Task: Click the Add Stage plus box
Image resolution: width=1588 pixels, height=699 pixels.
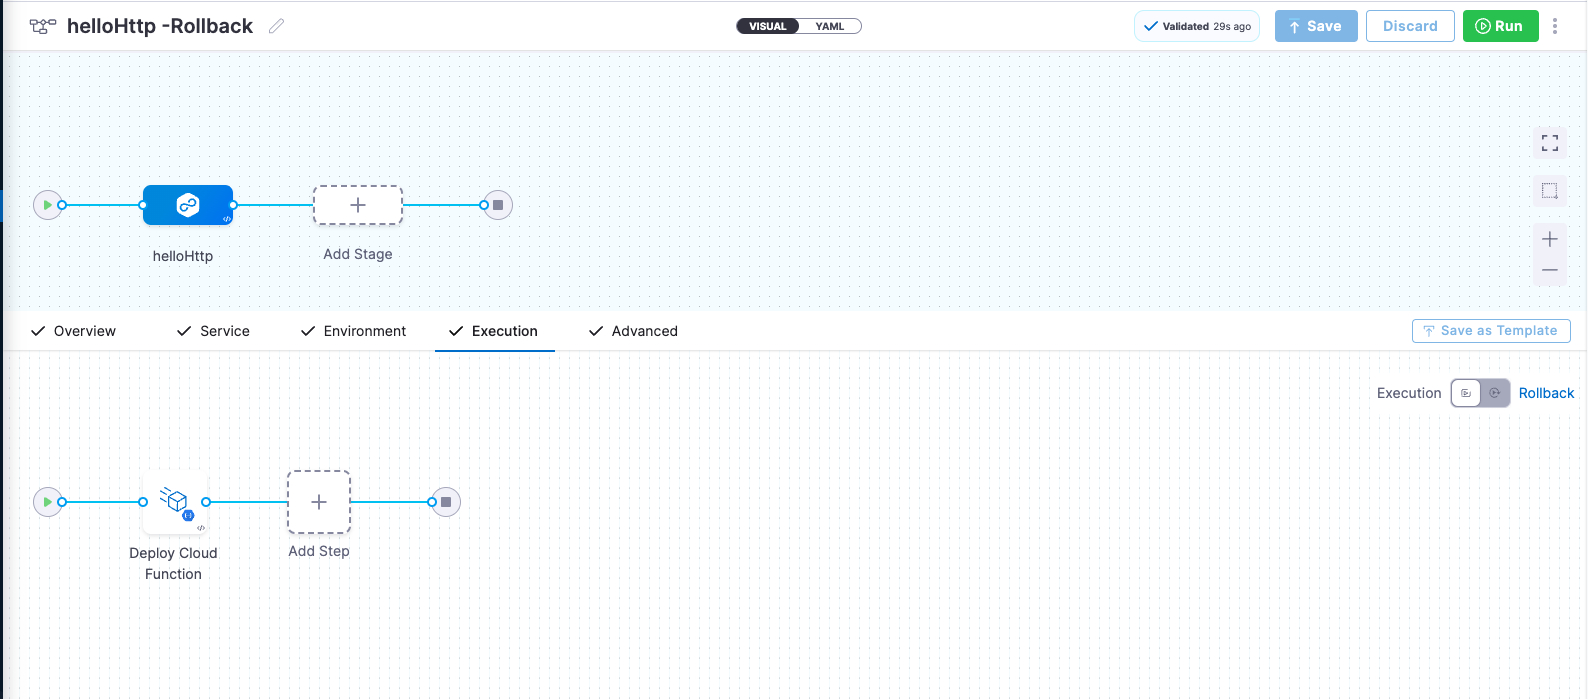Action: point(358,205)
